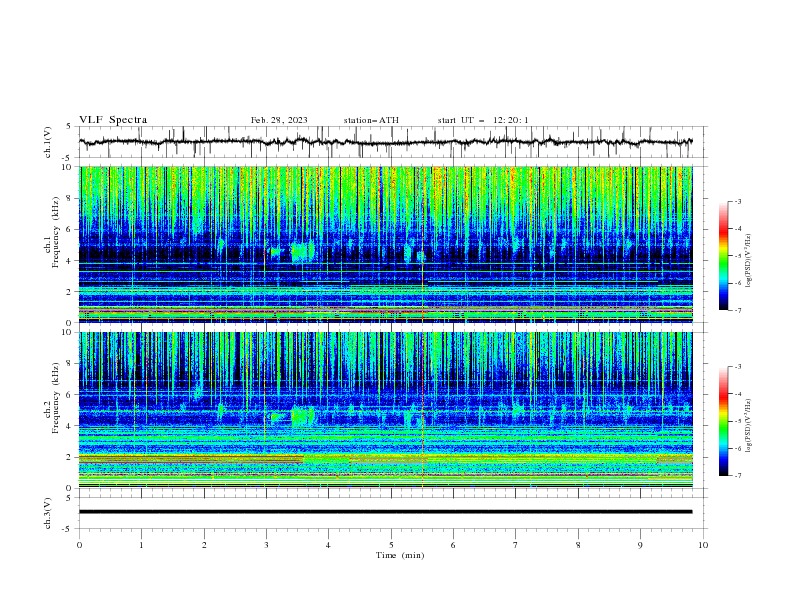
Task: Click the "-7" label on ch.1 color bar
Action: pyautogui.click(x=738, y=310)
